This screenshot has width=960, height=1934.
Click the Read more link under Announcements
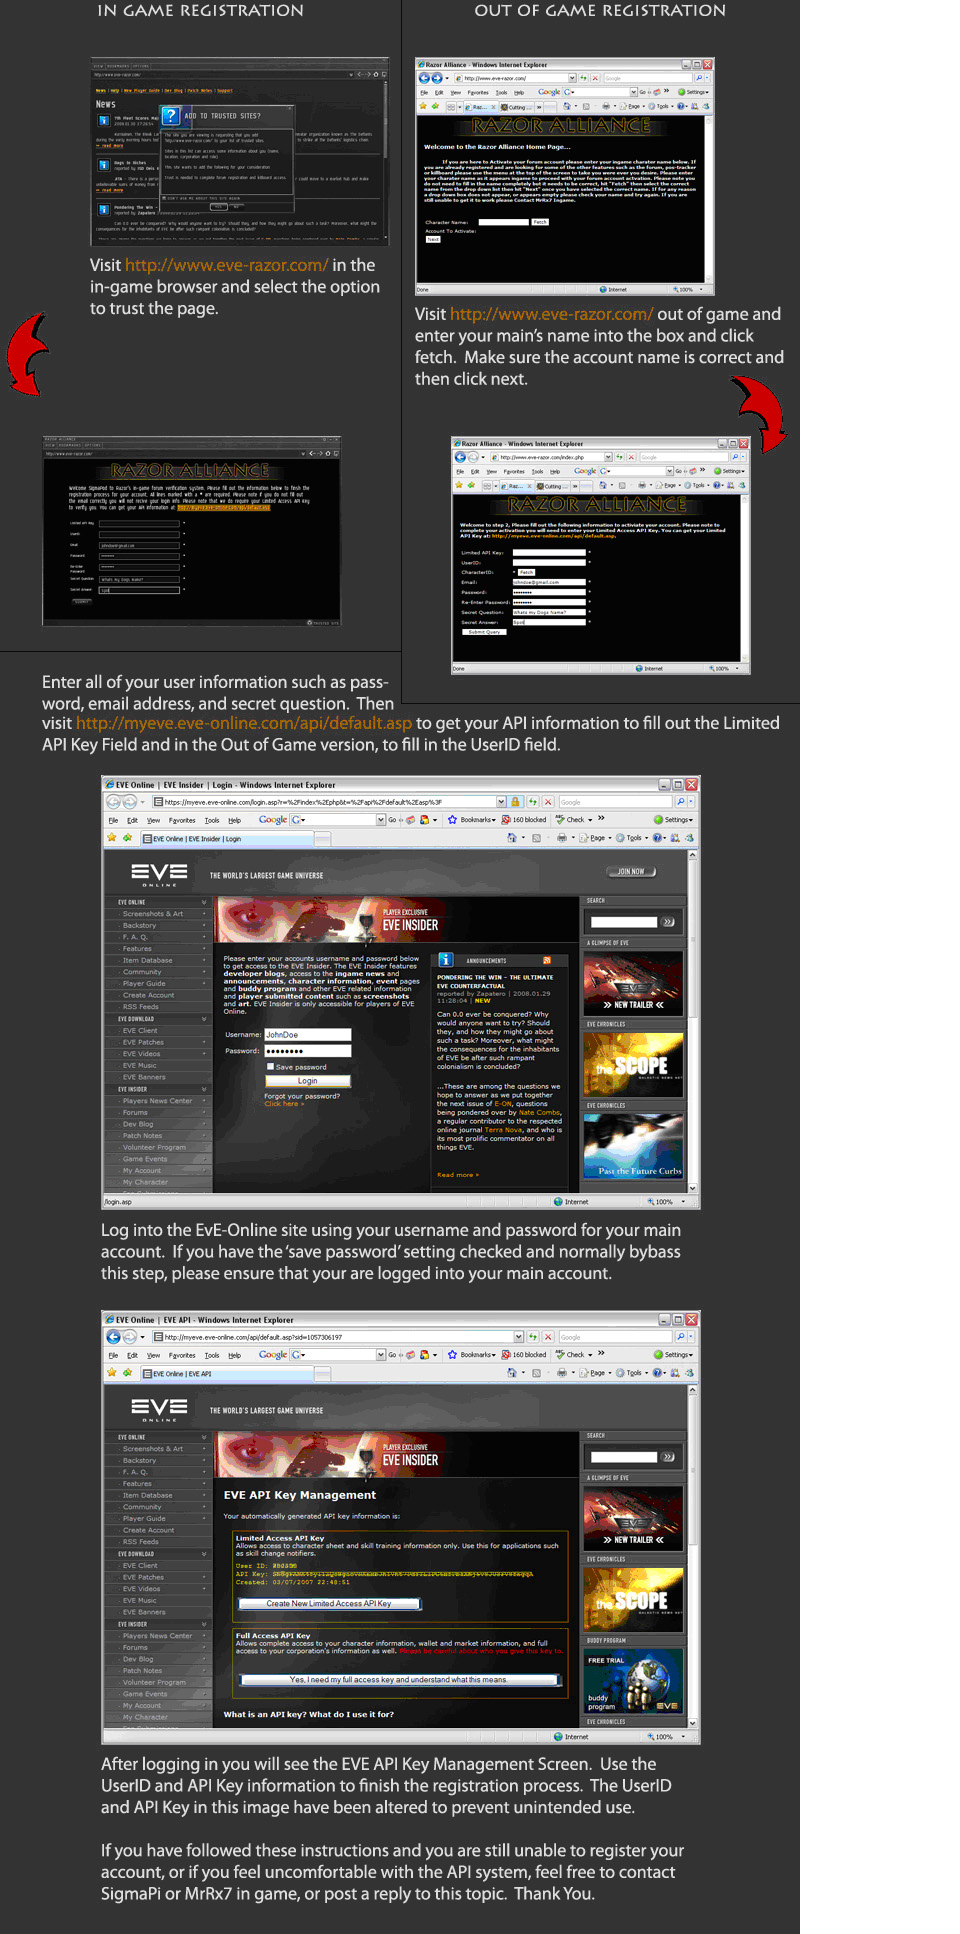point(458,1175)
